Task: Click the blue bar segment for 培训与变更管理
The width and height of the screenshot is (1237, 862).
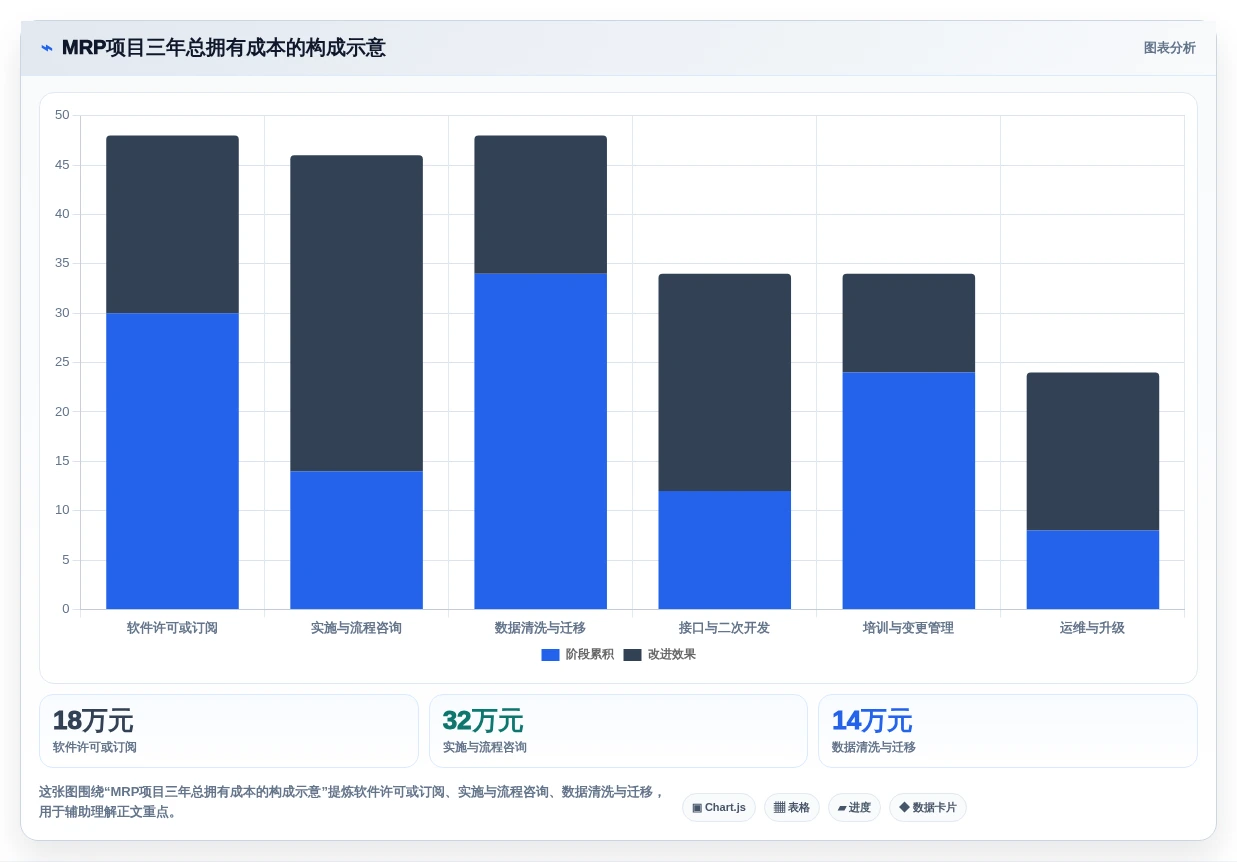Action: [908, 490]
